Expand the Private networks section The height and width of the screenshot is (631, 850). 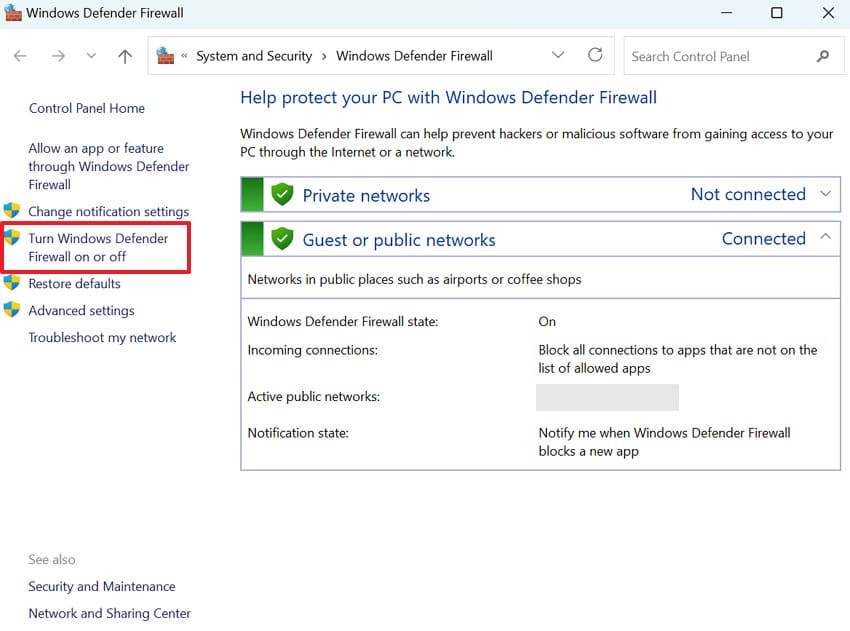click(x=826, y=194)
